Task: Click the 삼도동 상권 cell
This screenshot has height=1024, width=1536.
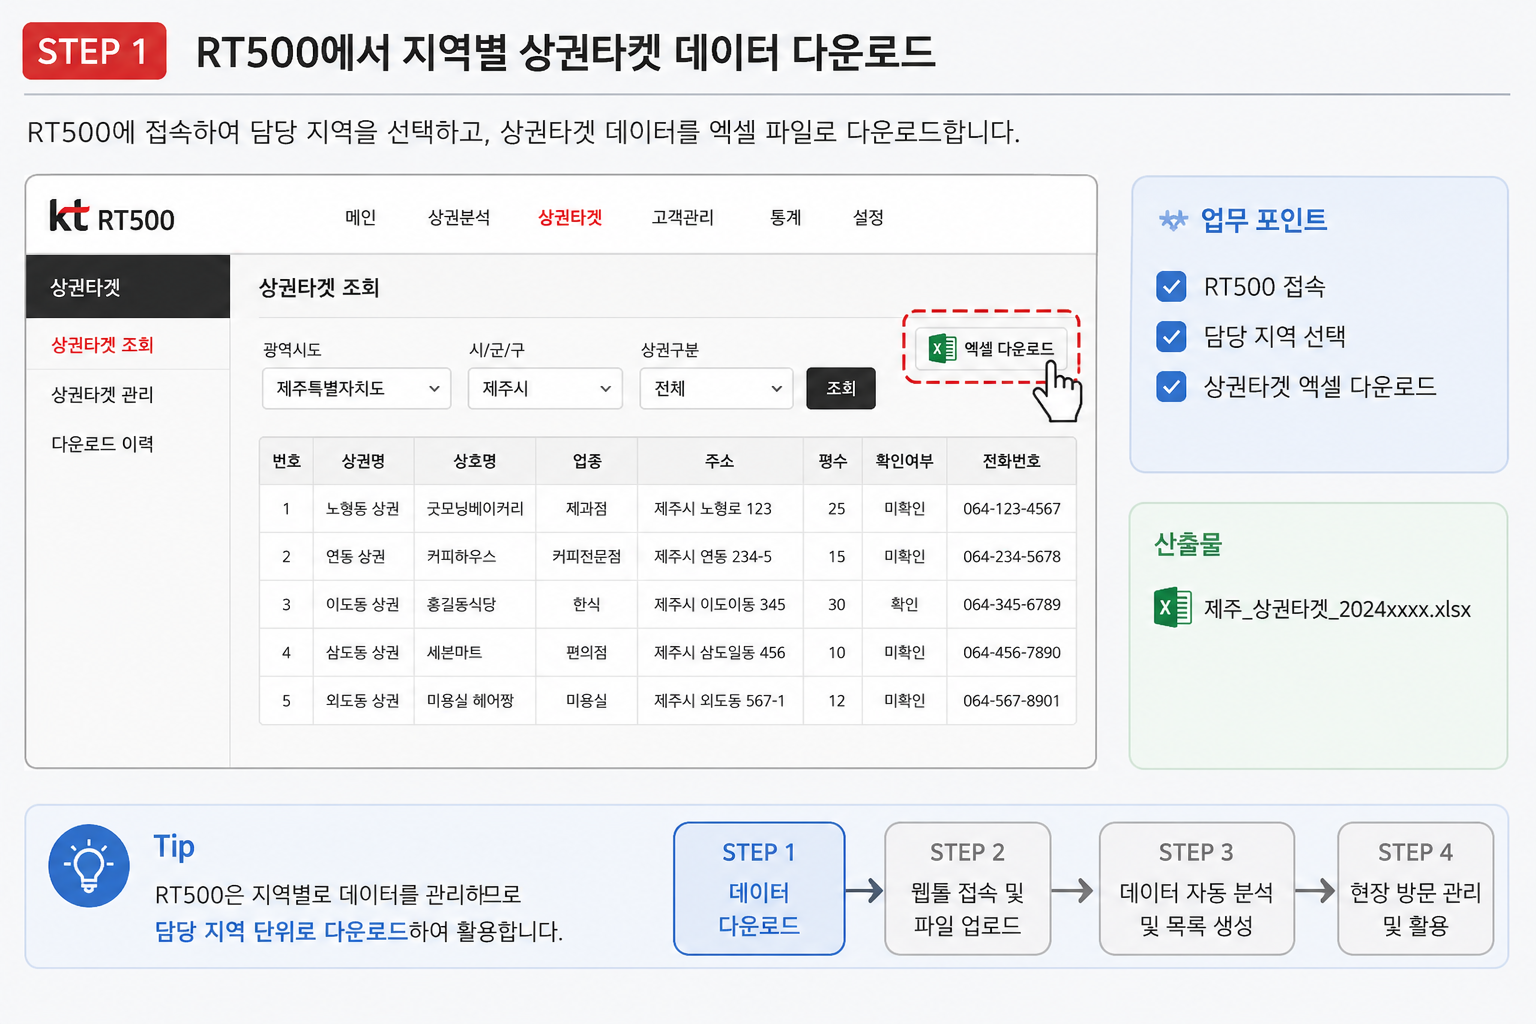Action: 362,653
